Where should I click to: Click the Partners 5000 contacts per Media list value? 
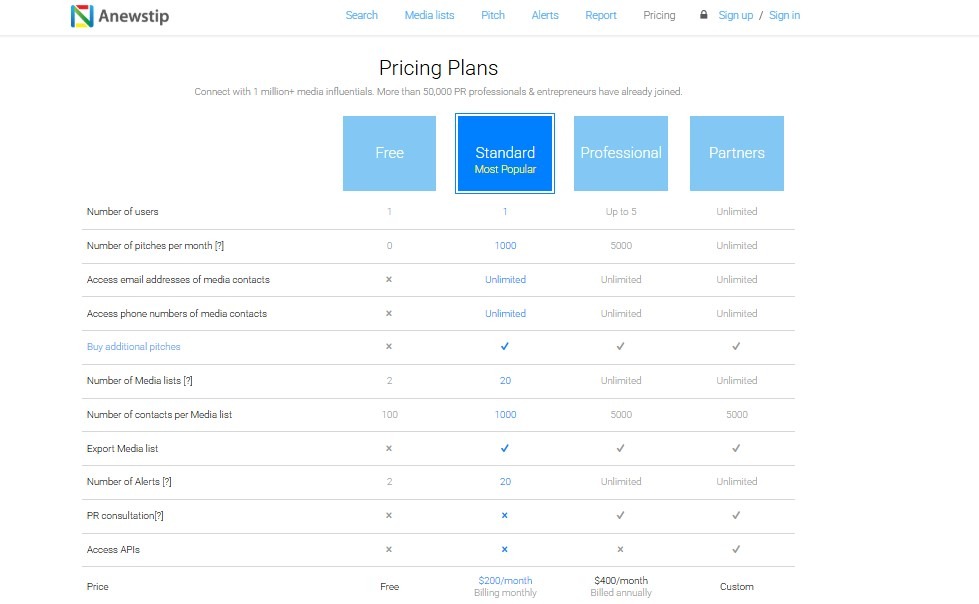(737, 414)
